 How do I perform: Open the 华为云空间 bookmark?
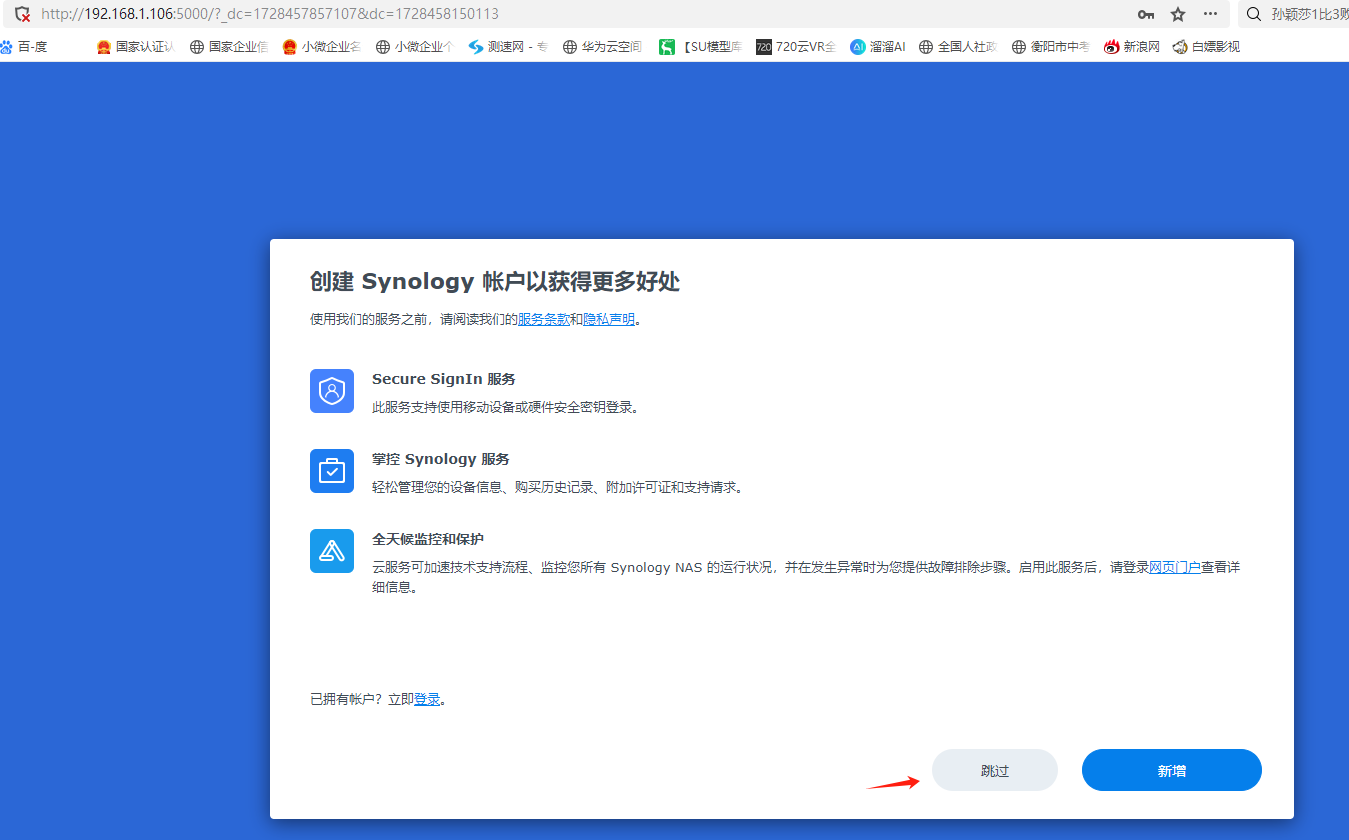point(602,46)
